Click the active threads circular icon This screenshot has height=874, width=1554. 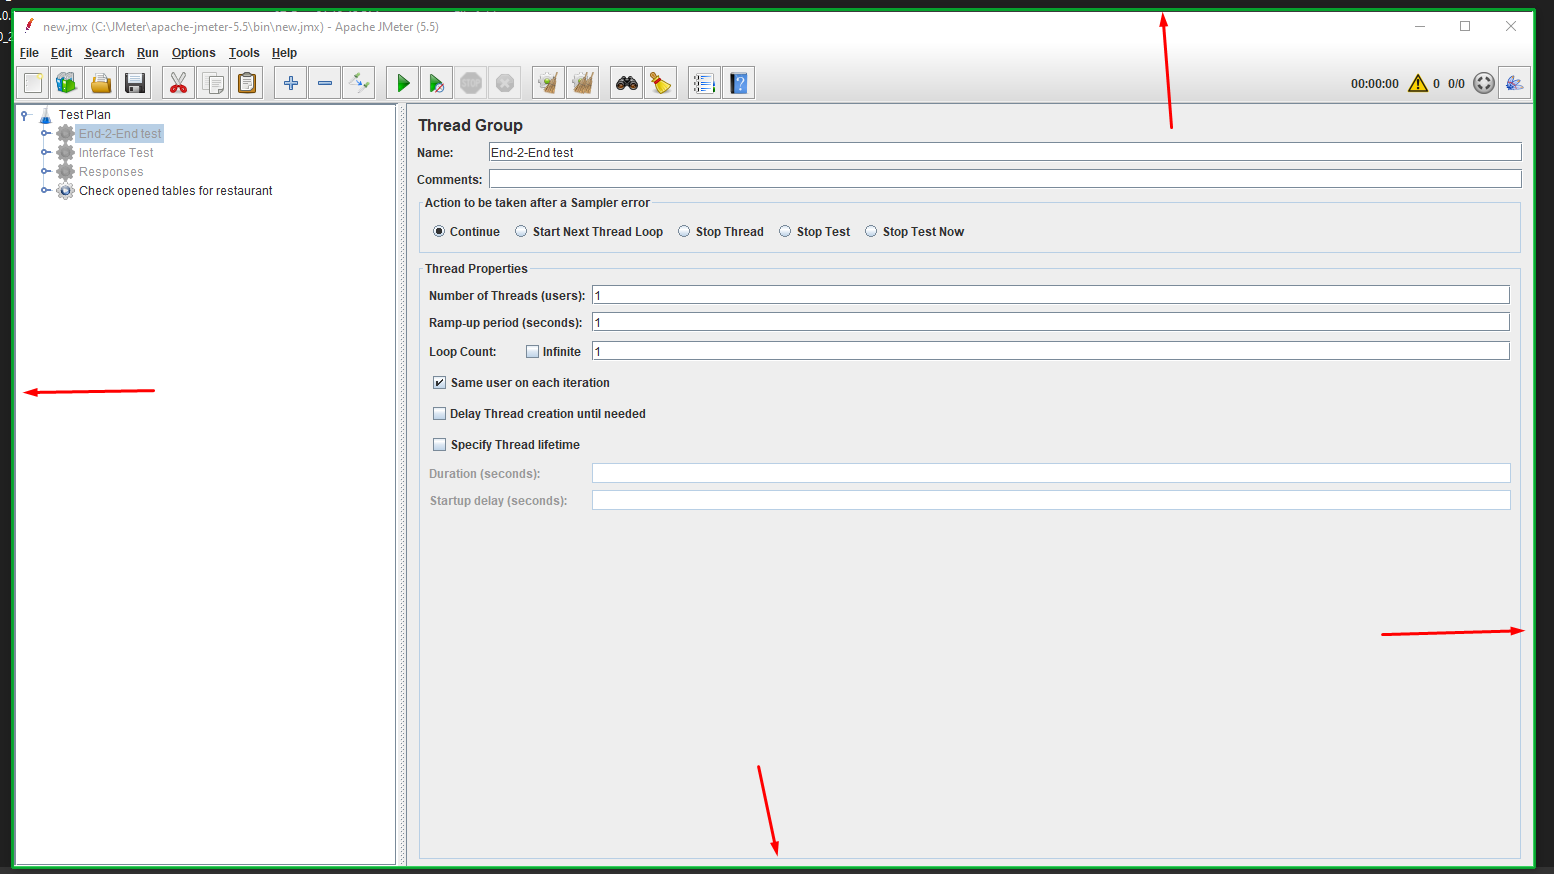pyautogui.click(x=1484, y=83)
